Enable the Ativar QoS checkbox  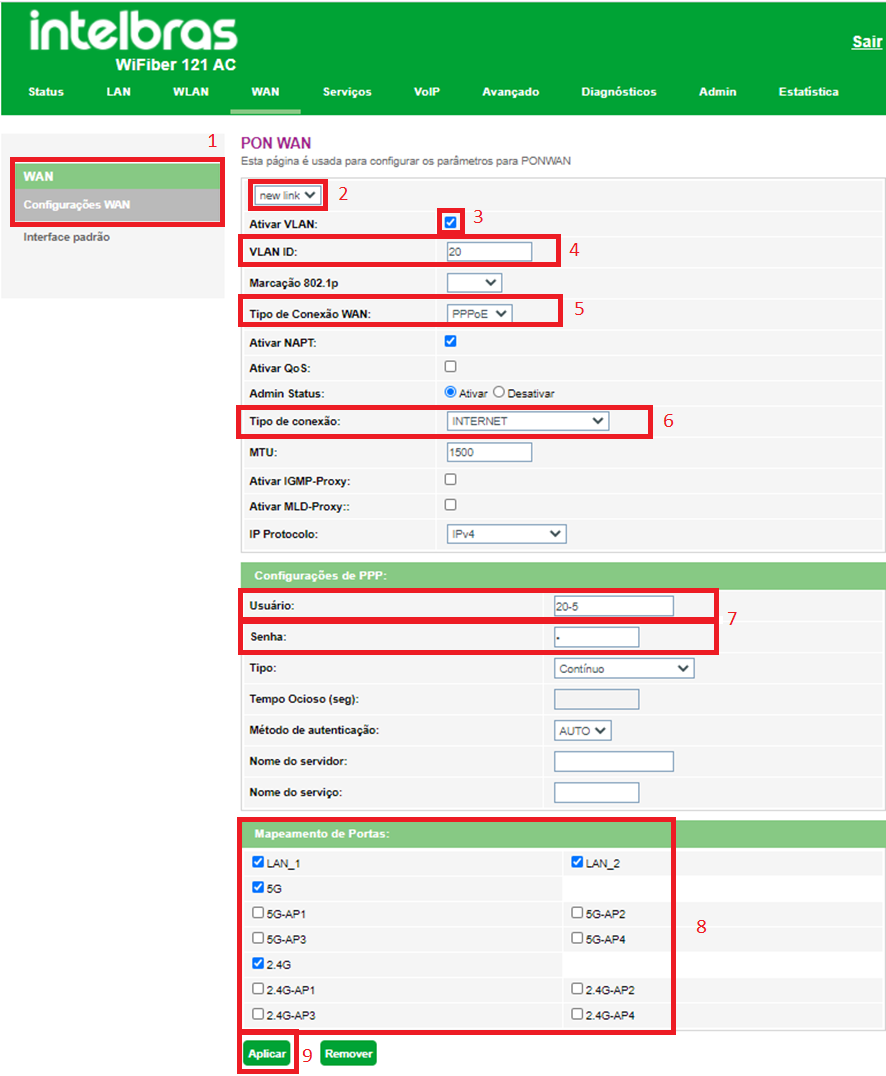(450, 366)
